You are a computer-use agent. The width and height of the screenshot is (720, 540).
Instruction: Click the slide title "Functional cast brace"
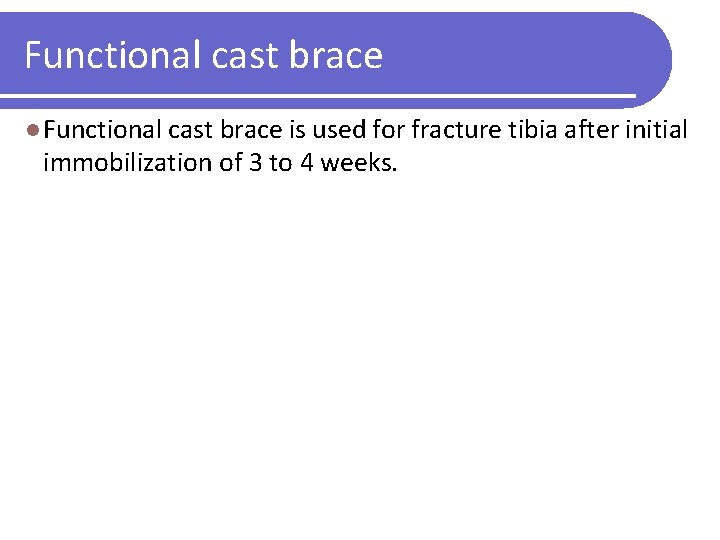(x=203, y=55)
